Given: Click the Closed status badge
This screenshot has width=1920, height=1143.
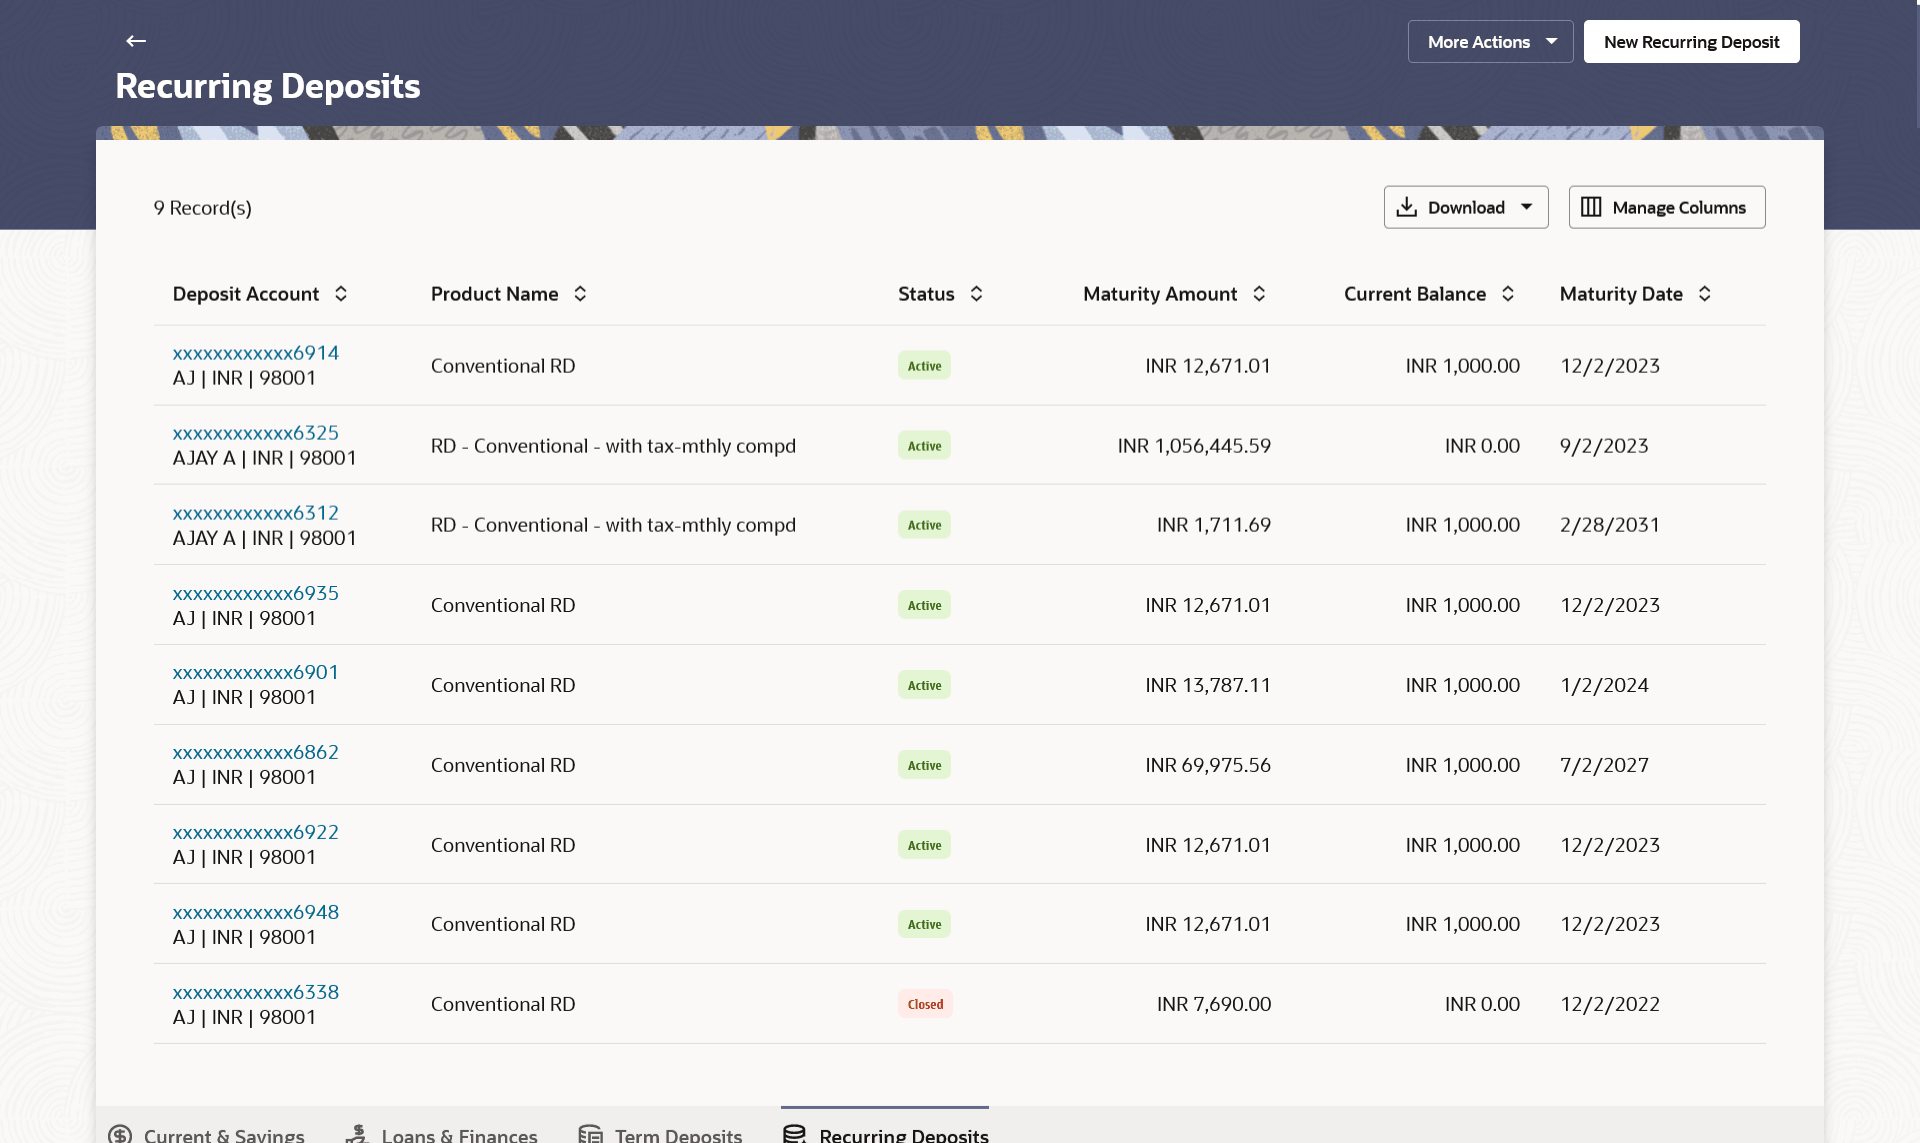Looking at the screenshot, I should pyautogui.click(x=925, y=1004).
